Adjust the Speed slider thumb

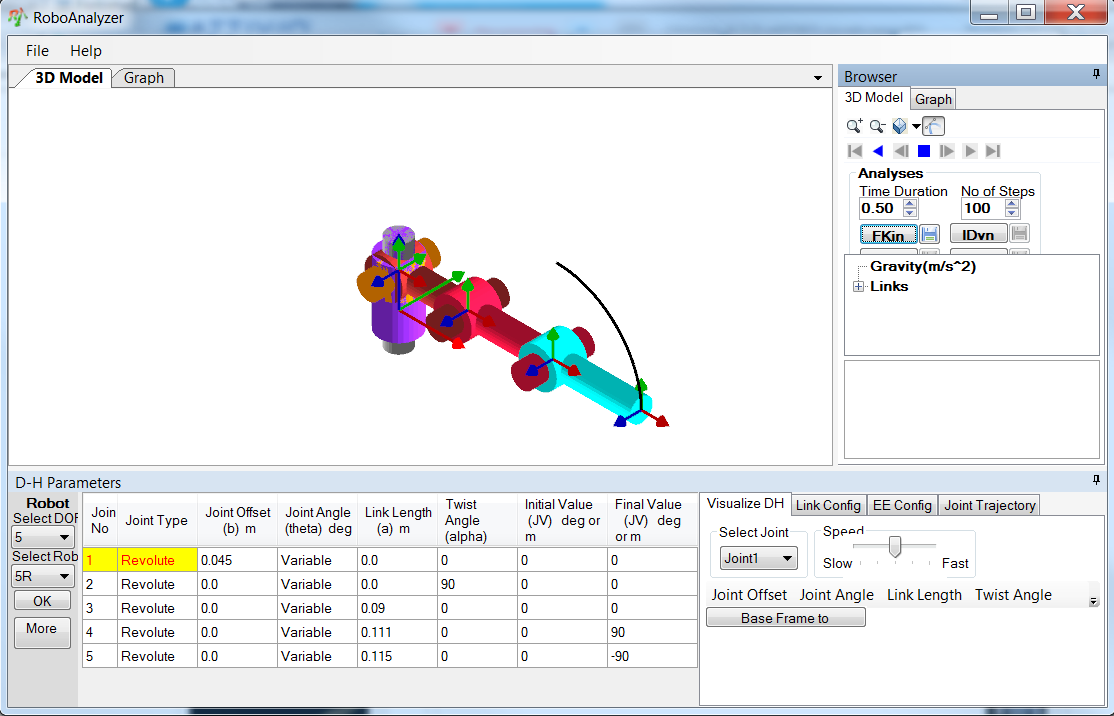click(895, 546)
